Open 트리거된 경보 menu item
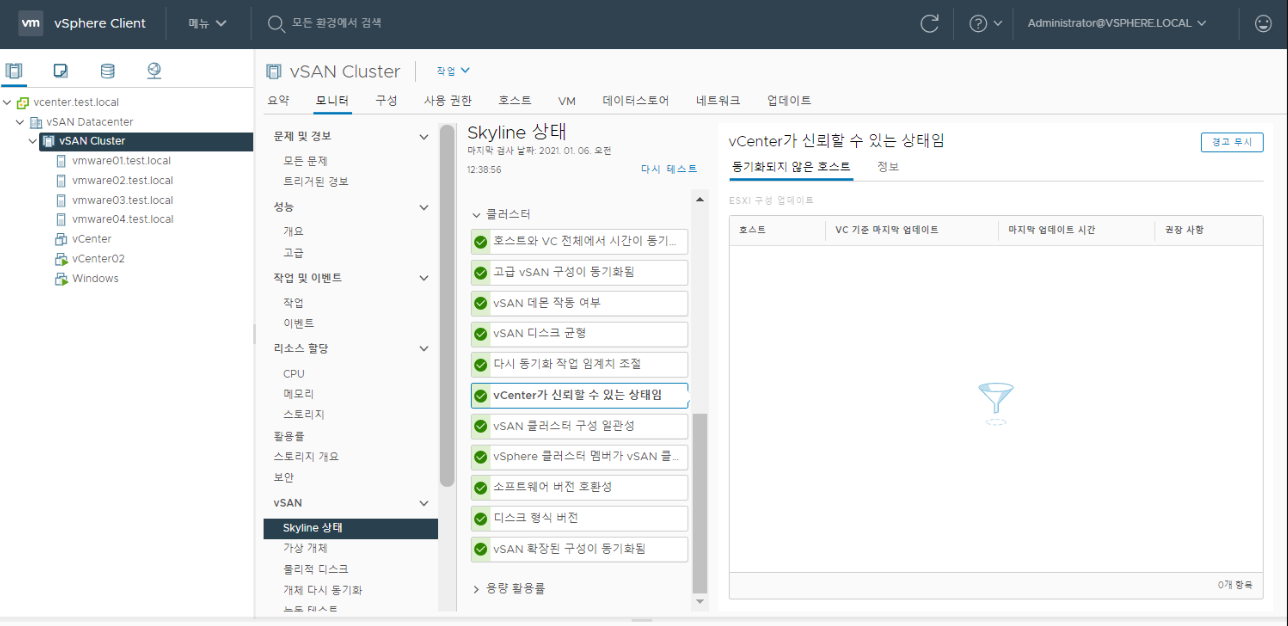Viewport: 1288px width, 626px height. (316, 181)
